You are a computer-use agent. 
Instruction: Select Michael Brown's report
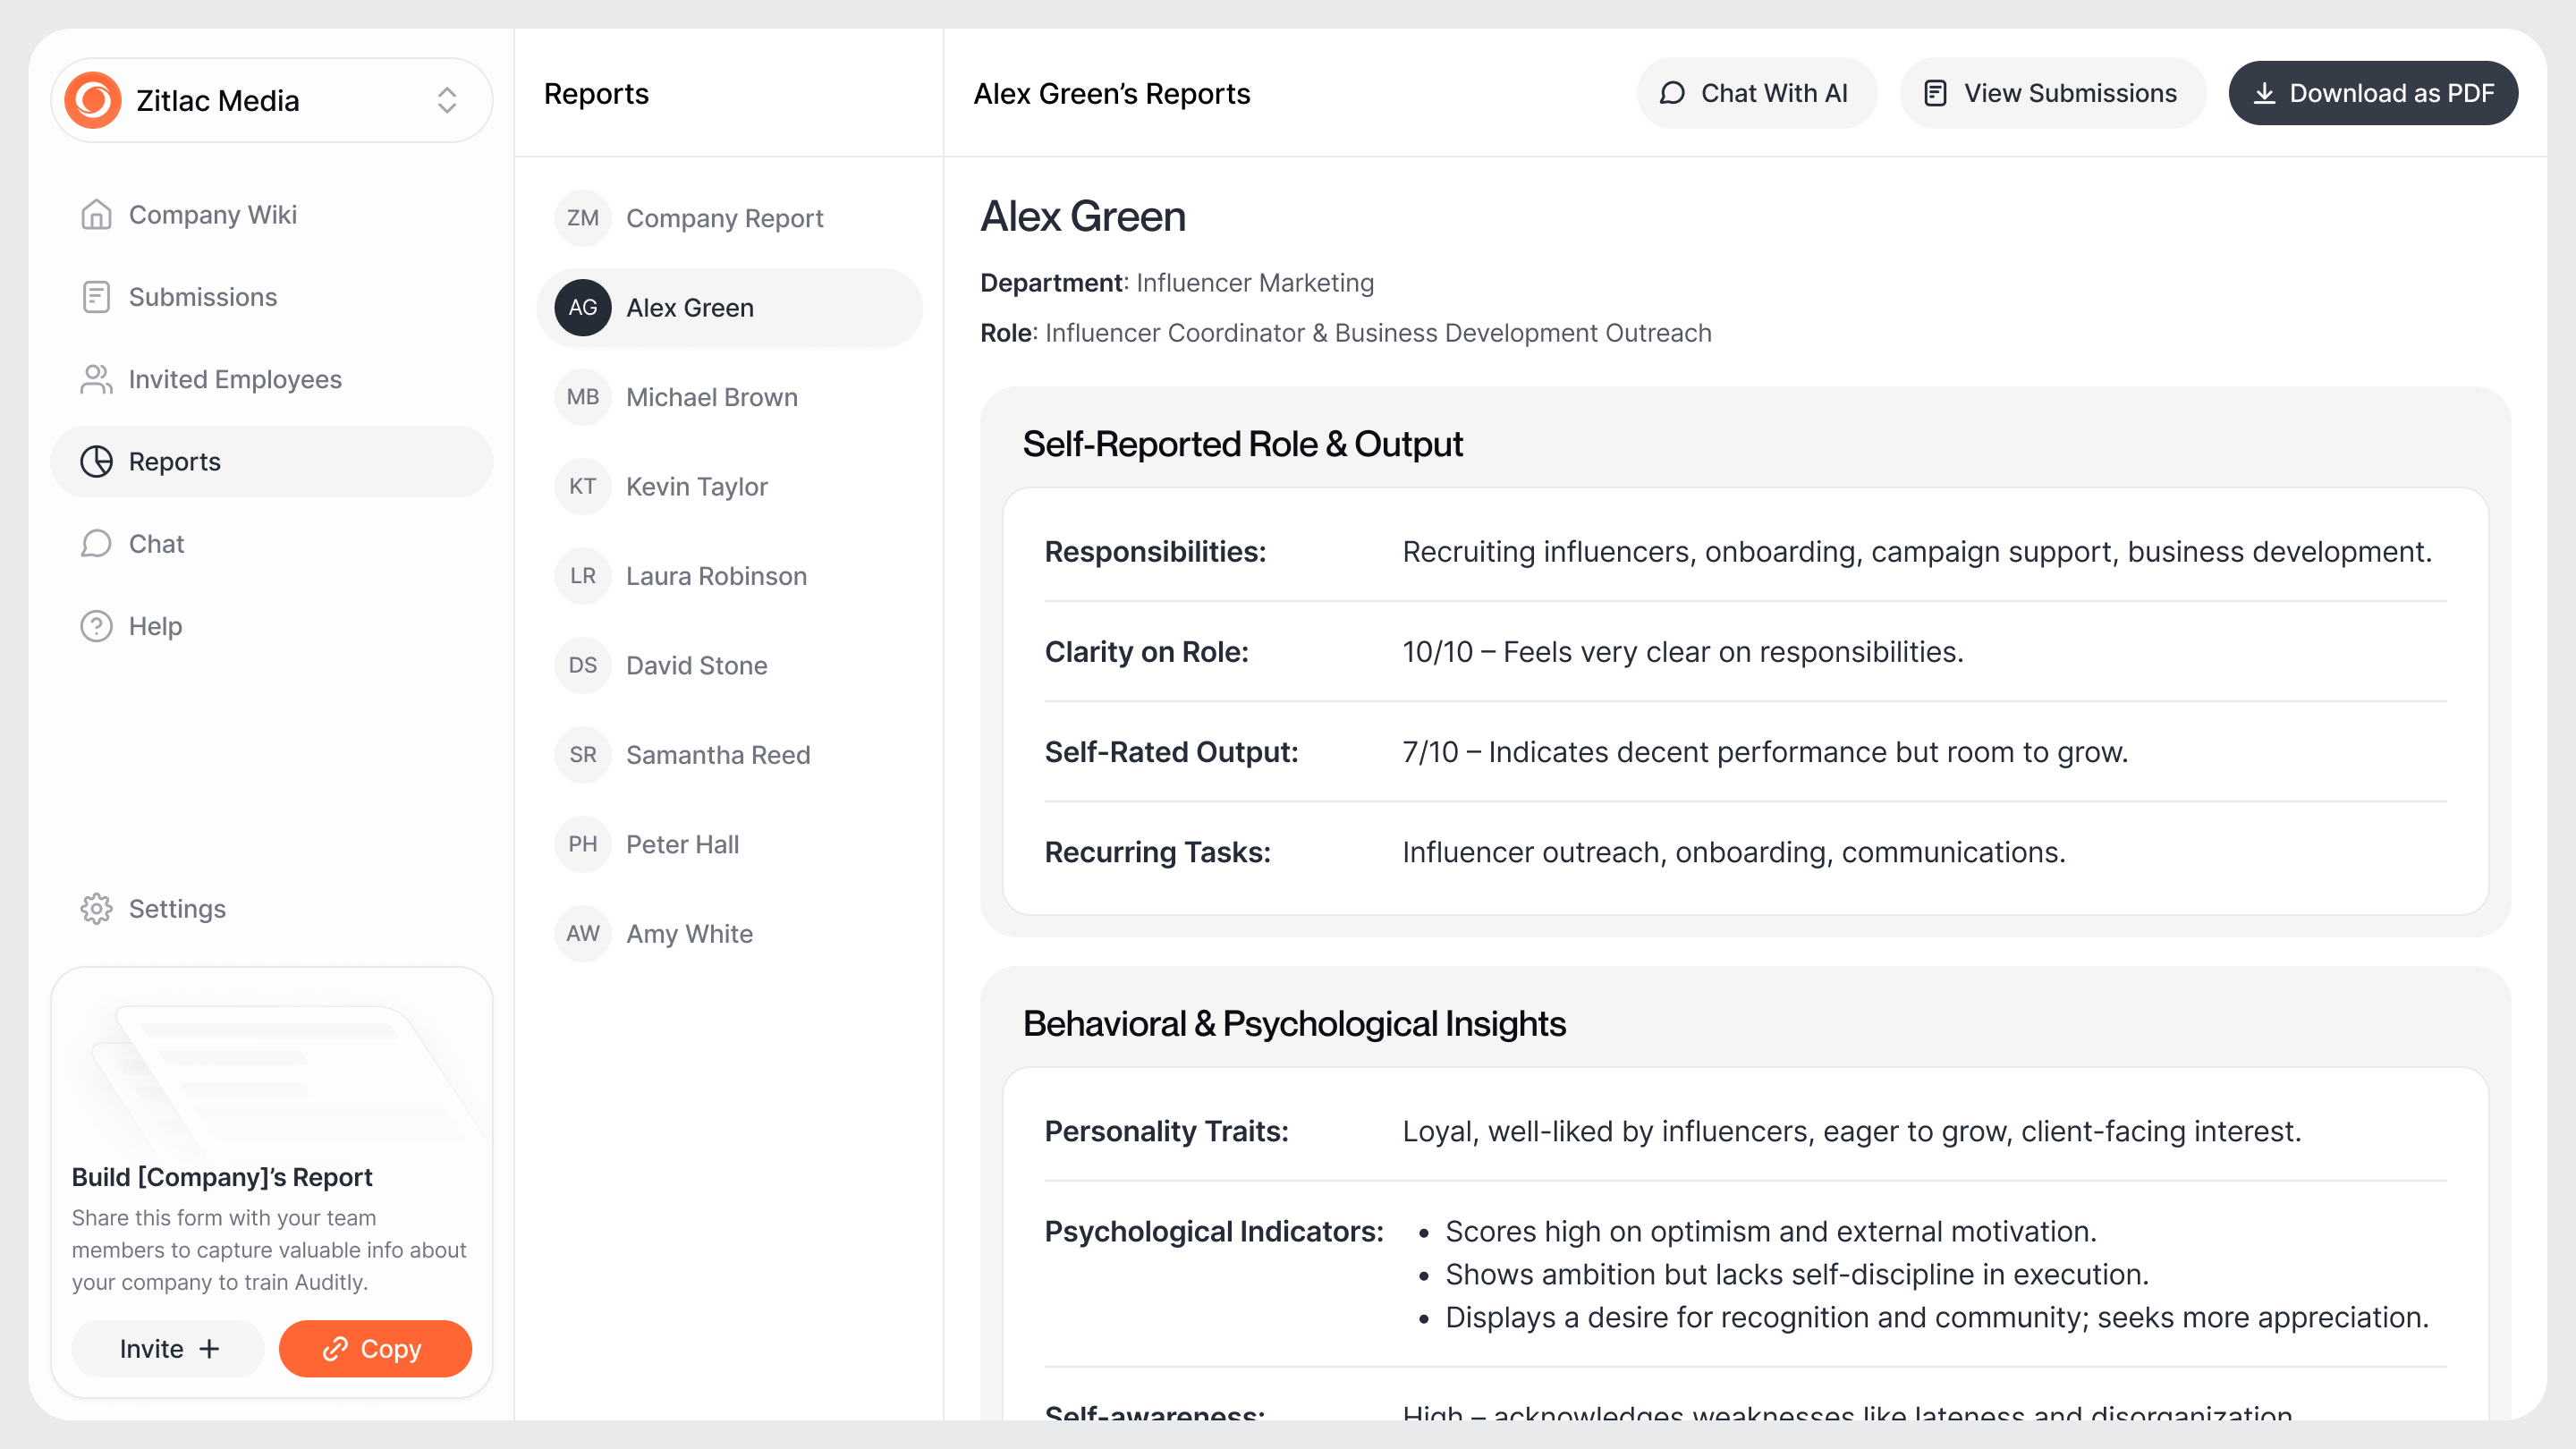click(x=711, y=397)
